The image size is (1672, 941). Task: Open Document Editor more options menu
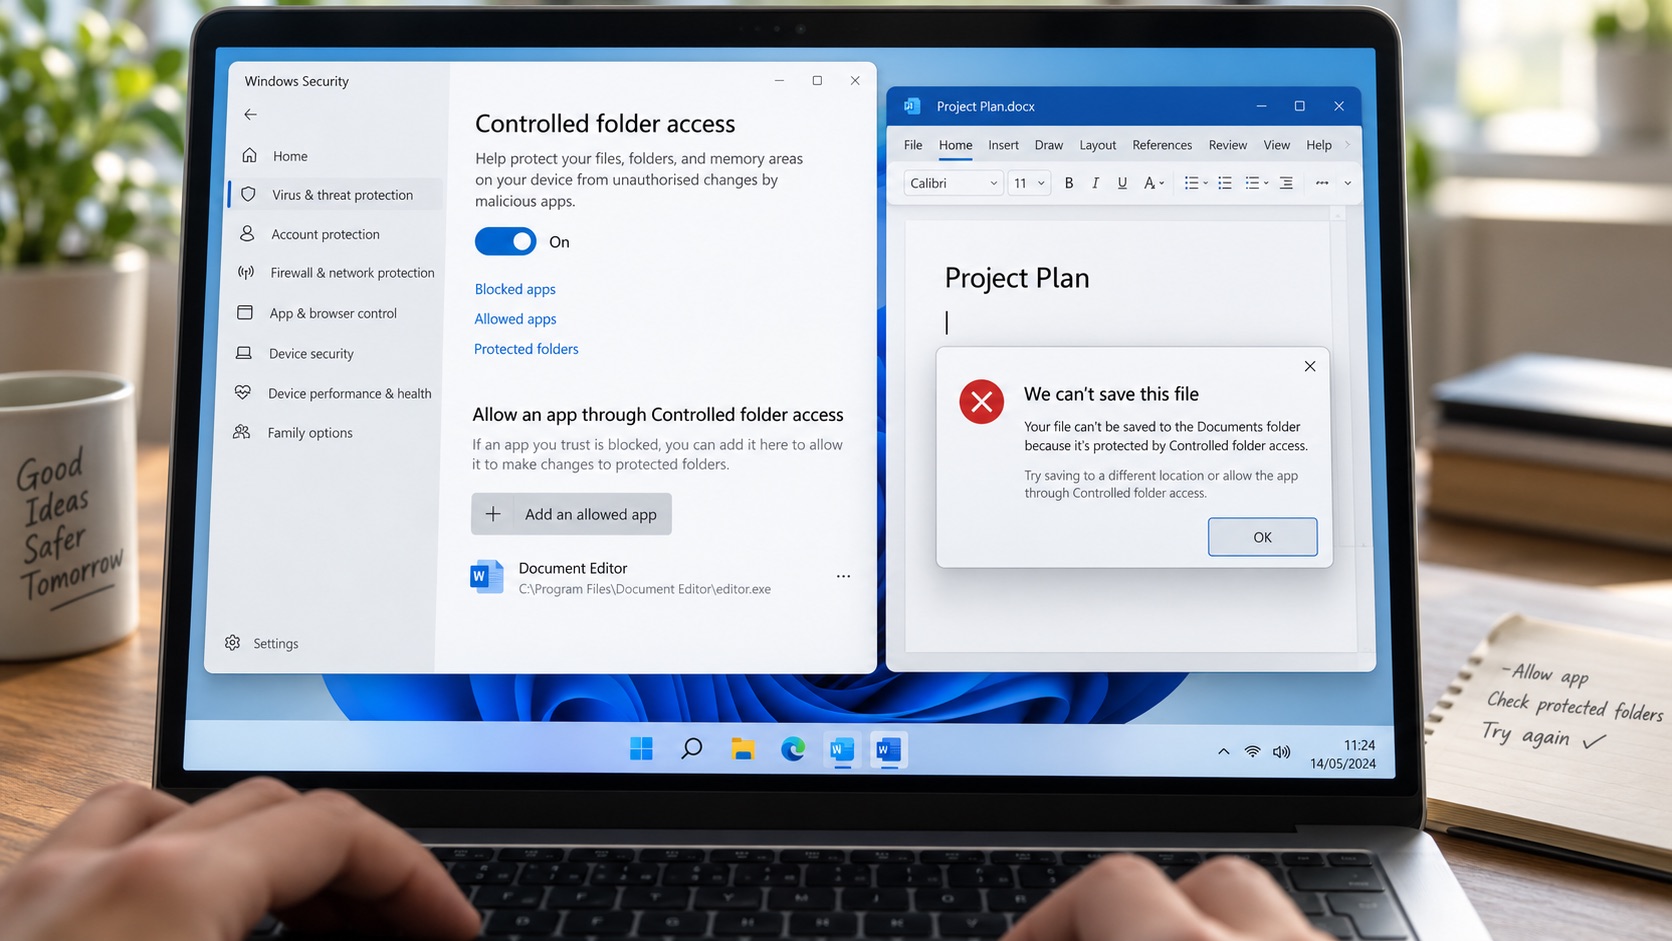[x=843, y=576]
